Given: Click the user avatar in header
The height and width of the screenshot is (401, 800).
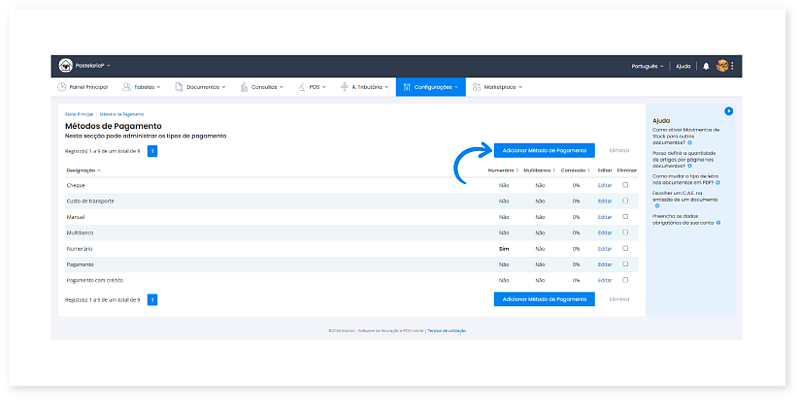Looking at the screenshot, I should pyautogui.click(x=722, y=66).
